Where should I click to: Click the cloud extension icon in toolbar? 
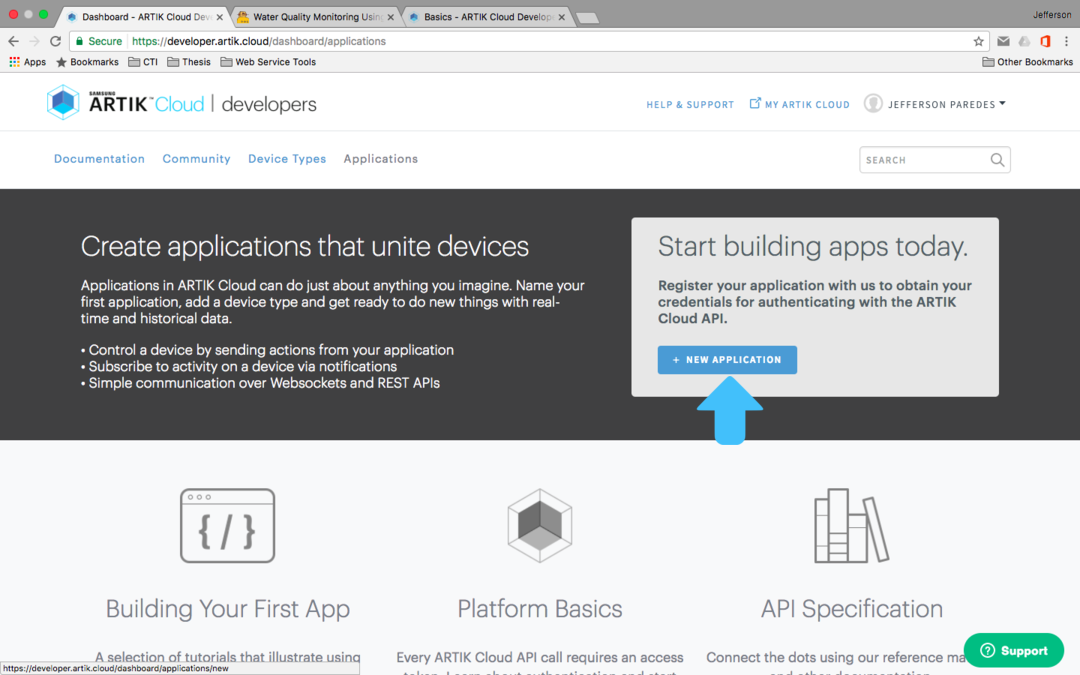1024,41
